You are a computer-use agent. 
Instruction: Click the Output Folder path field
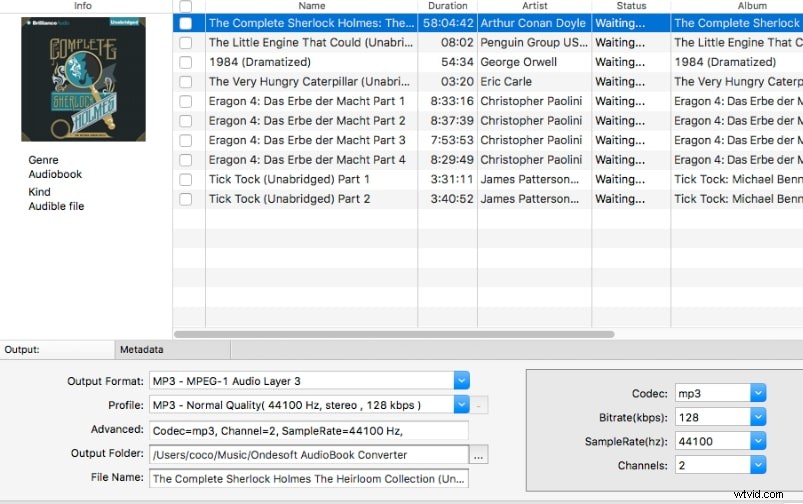coord(309,455)
